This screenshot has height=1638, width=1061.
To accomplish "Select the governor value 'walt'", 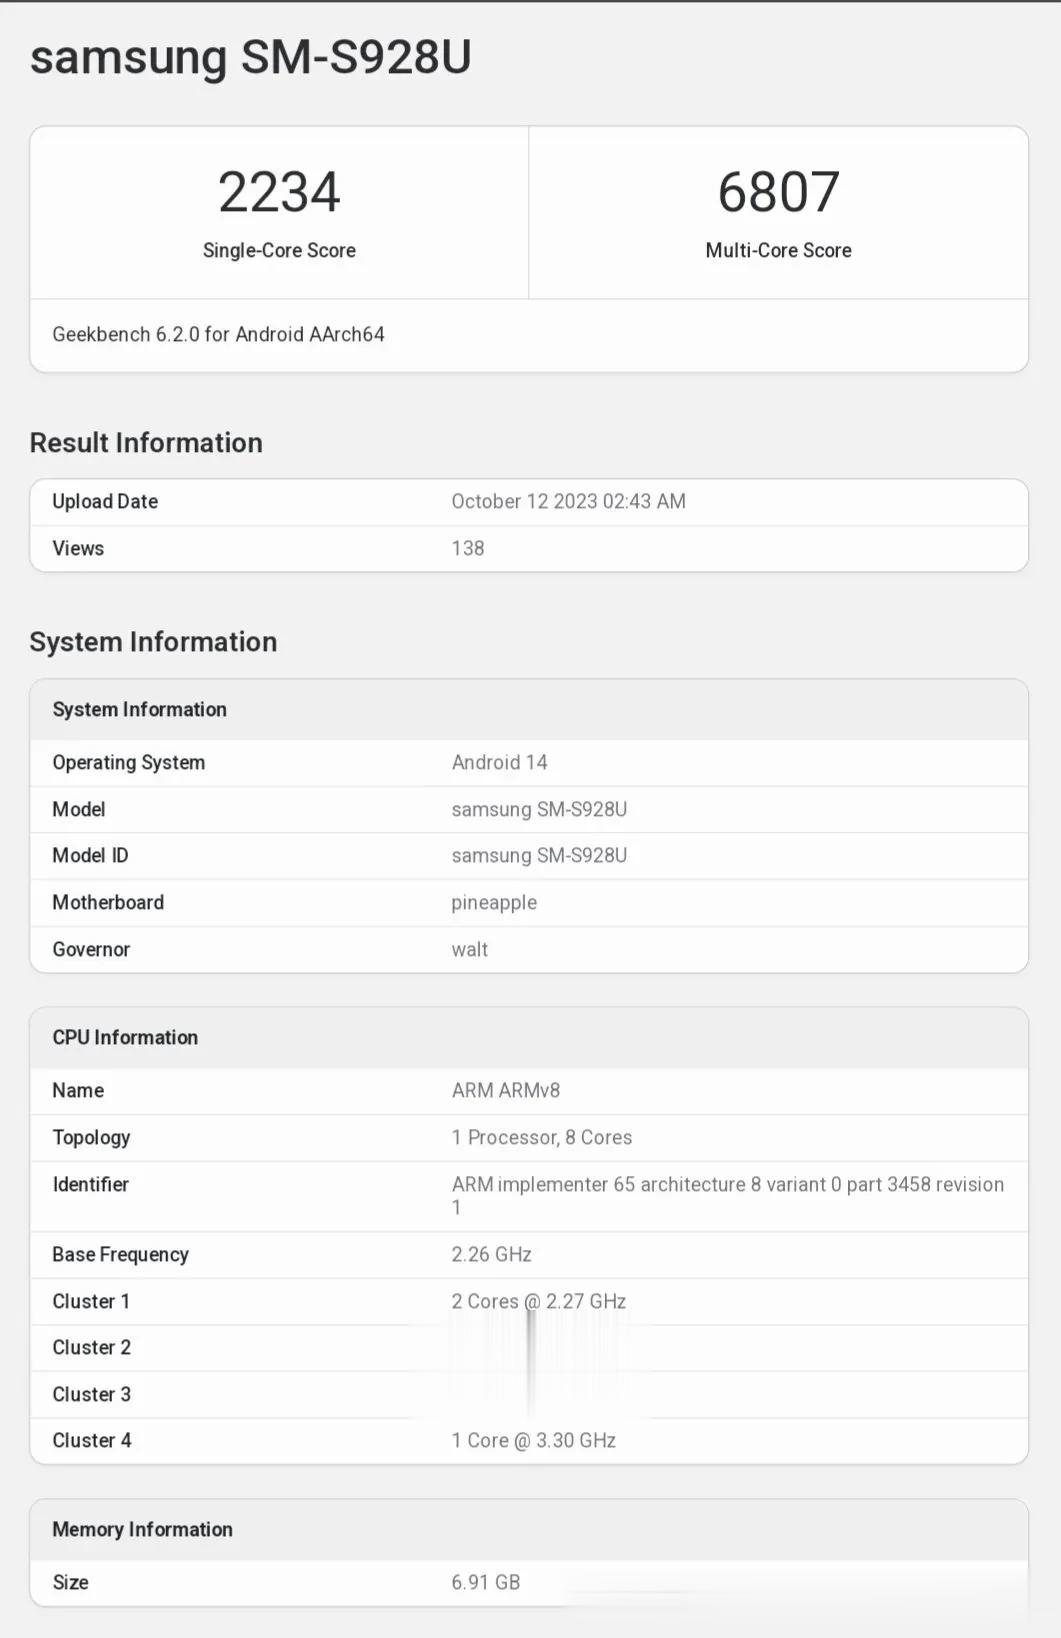I will pyautogui.click(x=469, y=949).
